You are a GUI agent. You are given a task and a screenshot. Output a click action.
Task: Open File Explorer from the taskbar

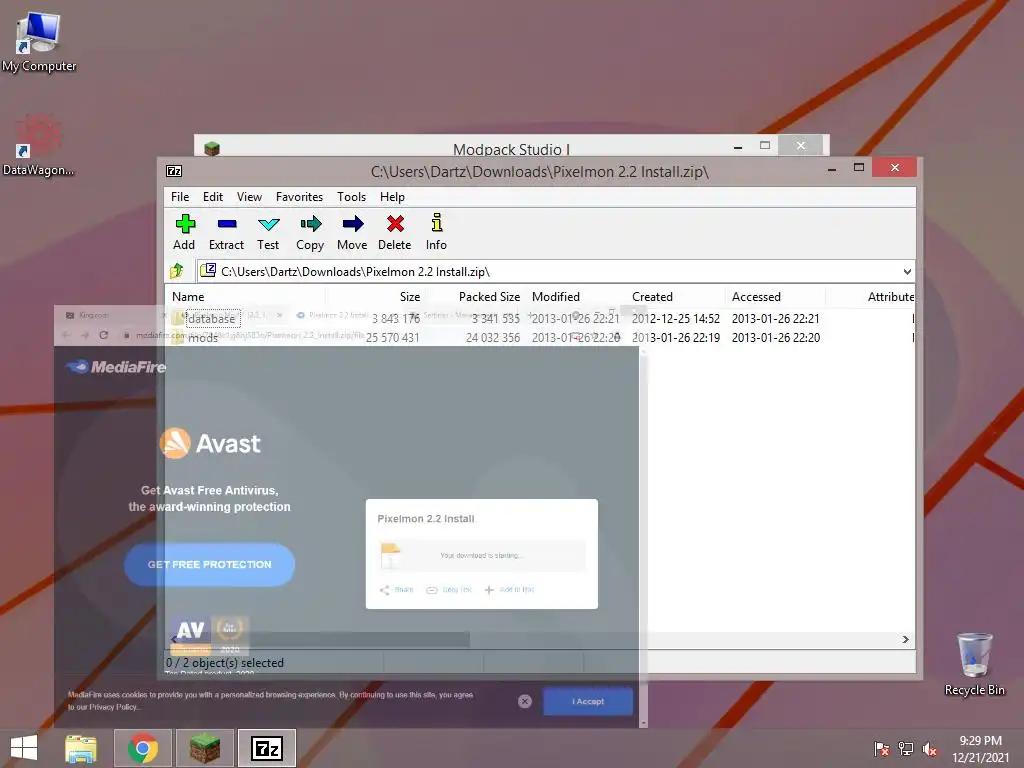(x=81, y=748)
